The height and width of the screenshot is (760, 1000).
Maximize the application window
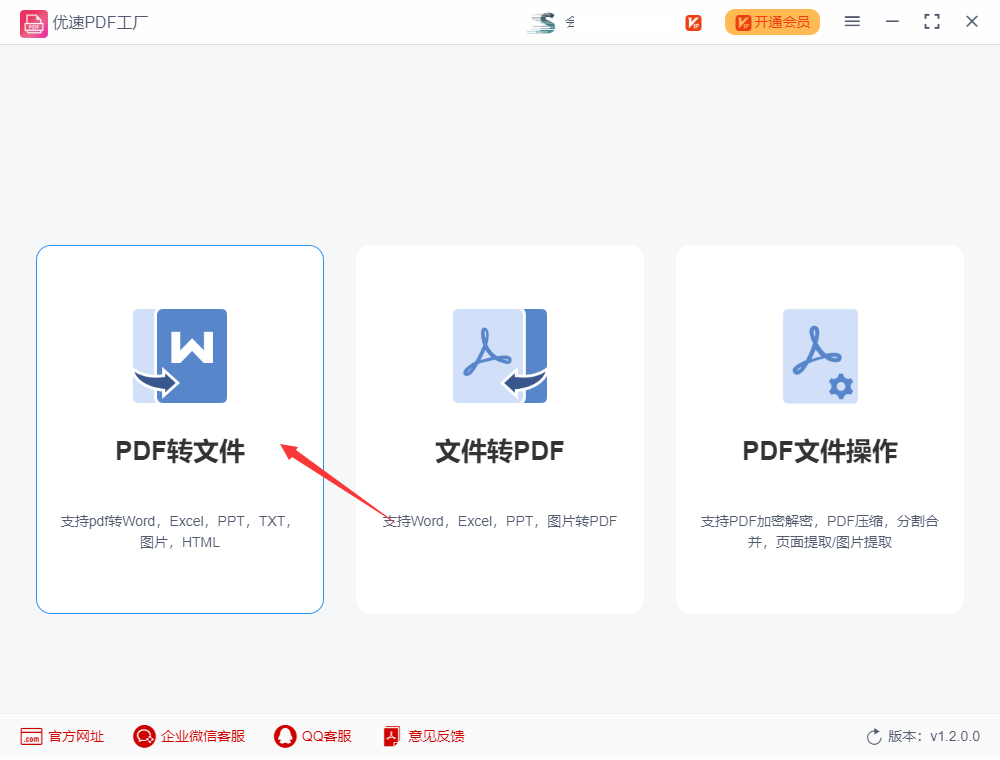tap(932, 22)
